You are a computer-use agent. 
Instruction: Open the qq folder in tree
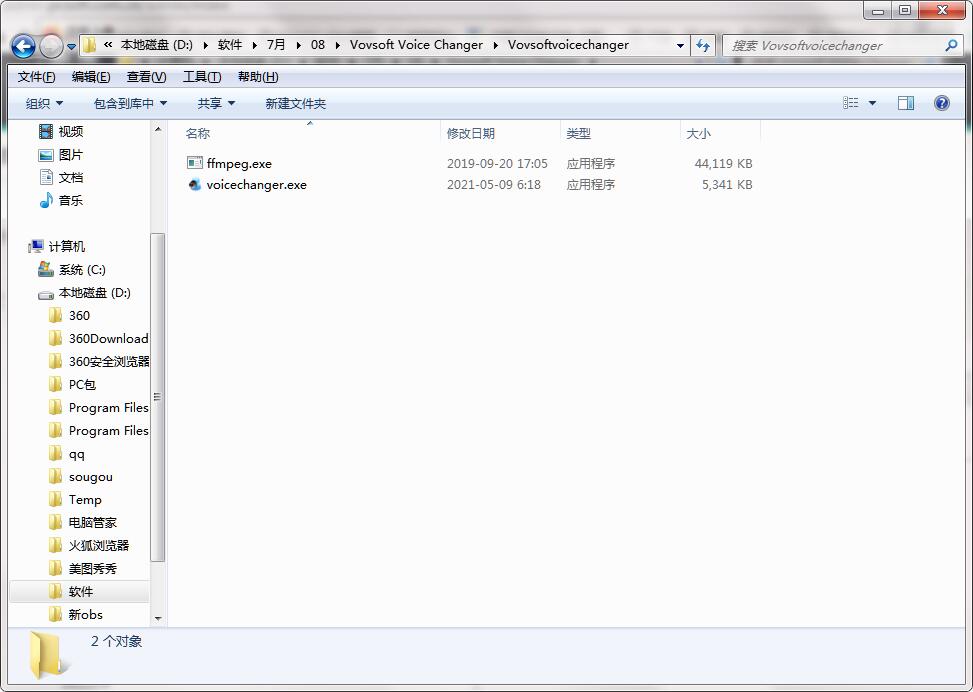pos(67,454)
